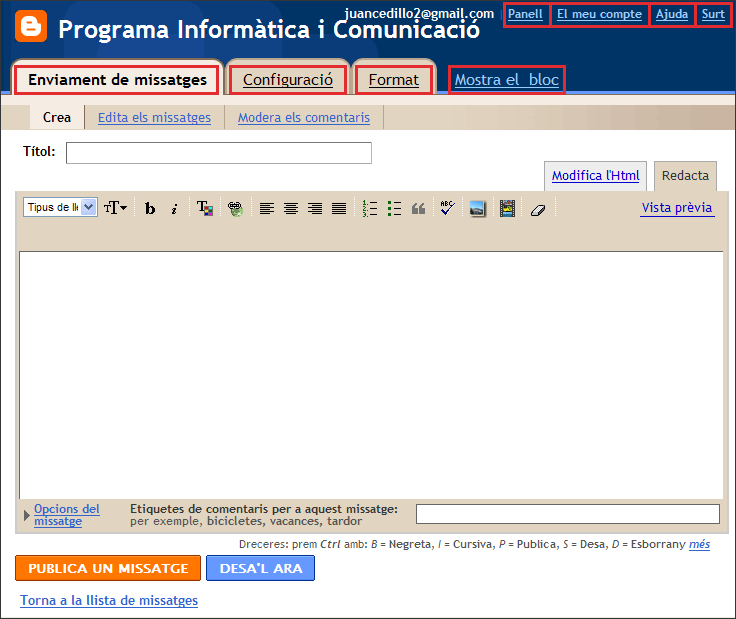Expand Opcions del missatge section
This screenshot has width=736, height=619.
point(66,514)
